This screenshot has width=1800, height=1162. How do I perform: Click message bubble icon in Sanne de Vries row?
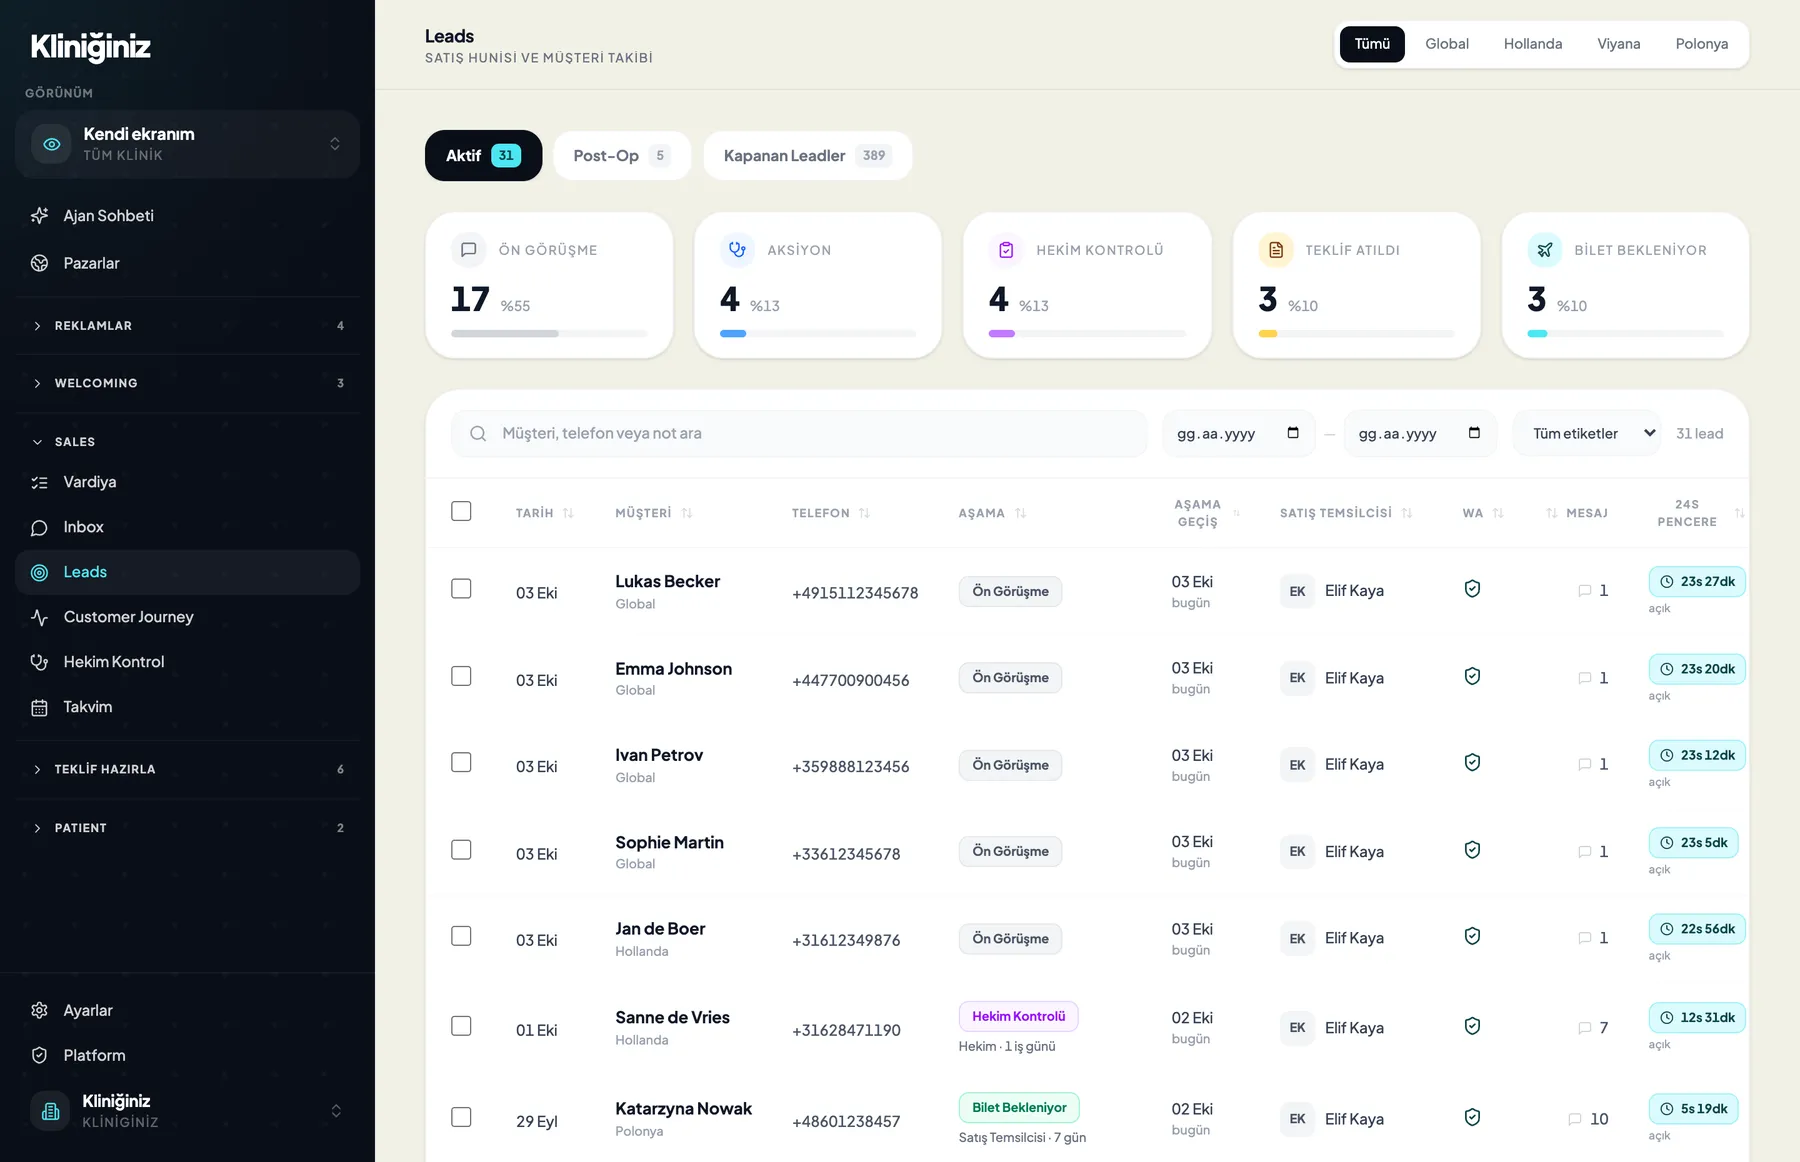click(x=1585, y=1028)
